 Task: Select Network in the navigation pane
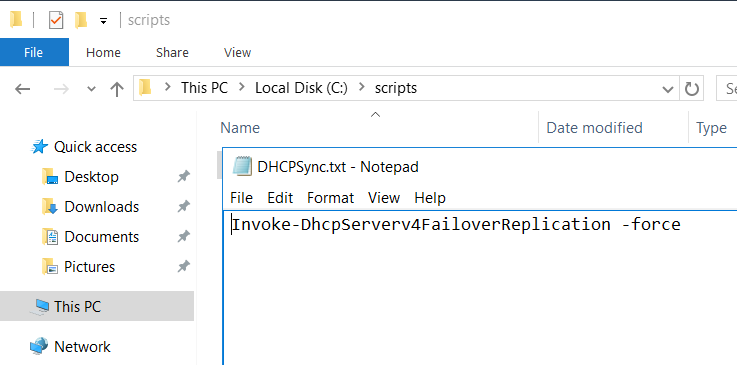pyautogui.click(x=82, y=347)
